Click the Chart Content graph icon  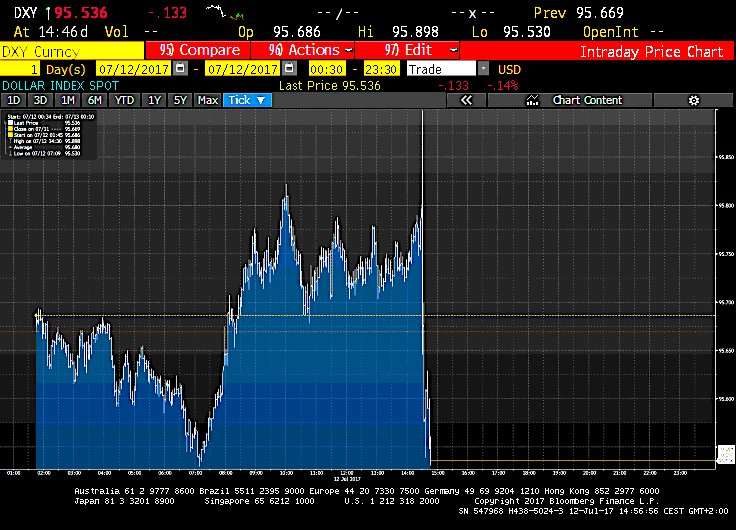pyautogui.click(x=532, y=100)
